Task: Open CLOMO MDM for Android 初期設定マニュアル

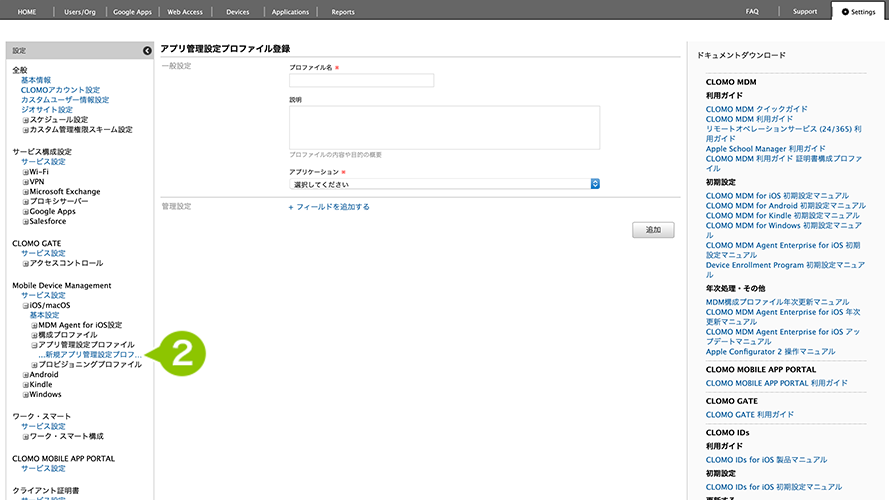Action: (785, 206)
